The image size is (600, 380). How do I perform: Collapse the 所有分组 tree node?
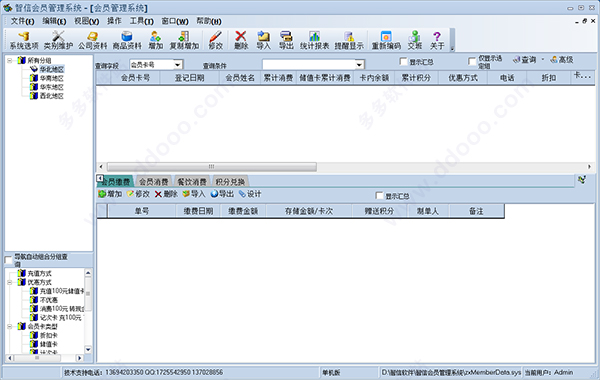(10, 60)
